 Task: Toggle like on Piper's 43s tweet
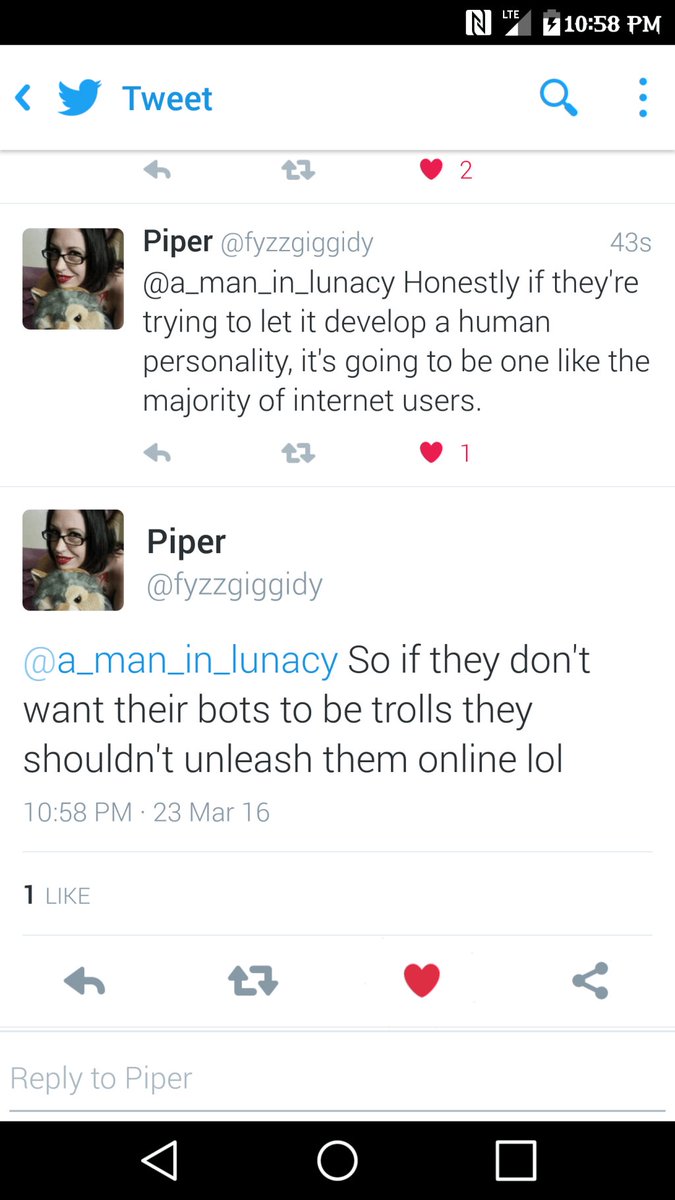coord(431,453)
